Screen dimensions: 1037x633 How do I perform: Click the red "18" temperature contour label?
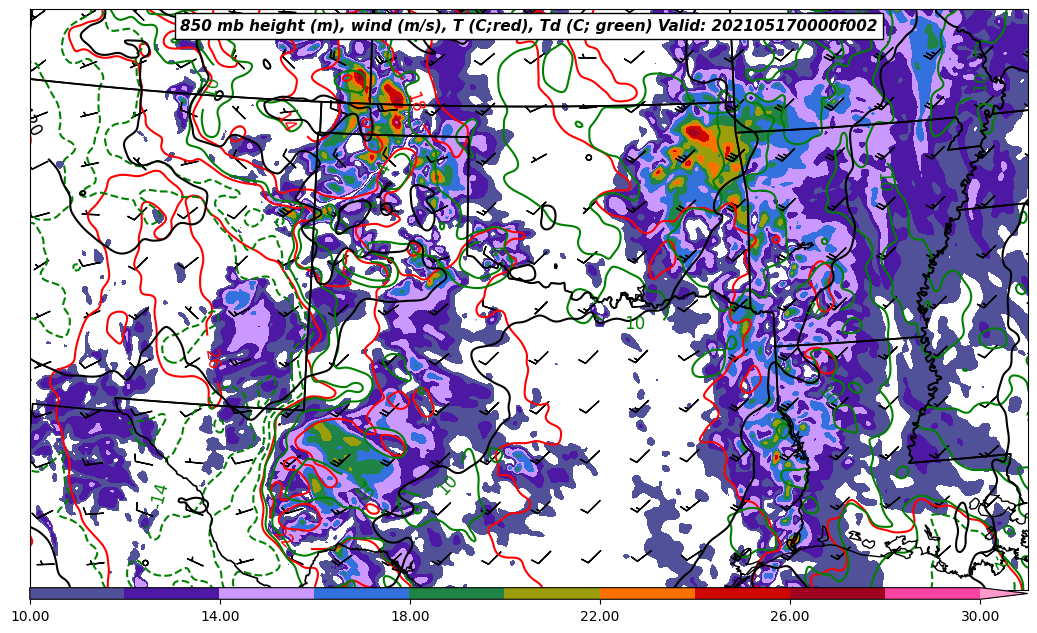[417, 103]
